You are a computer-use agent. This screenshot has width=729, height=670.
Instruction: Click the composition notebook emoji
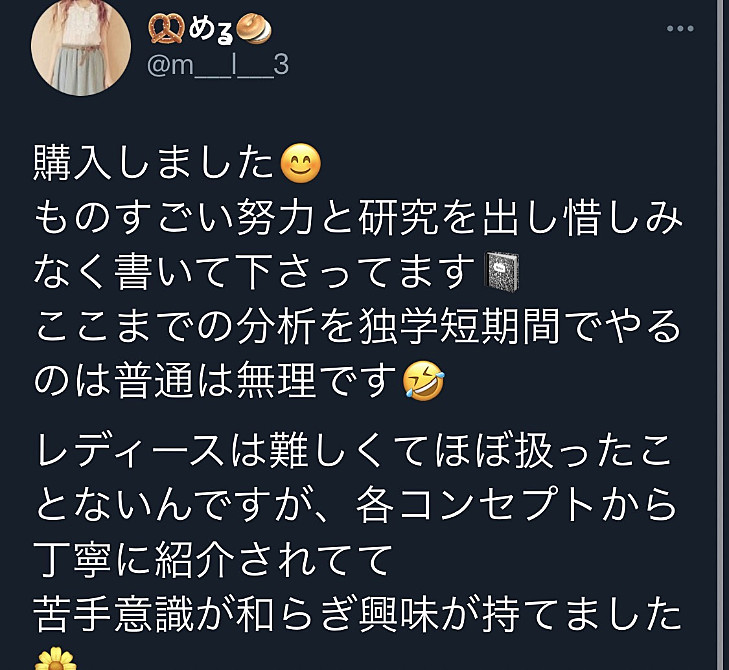pos(502,271)
